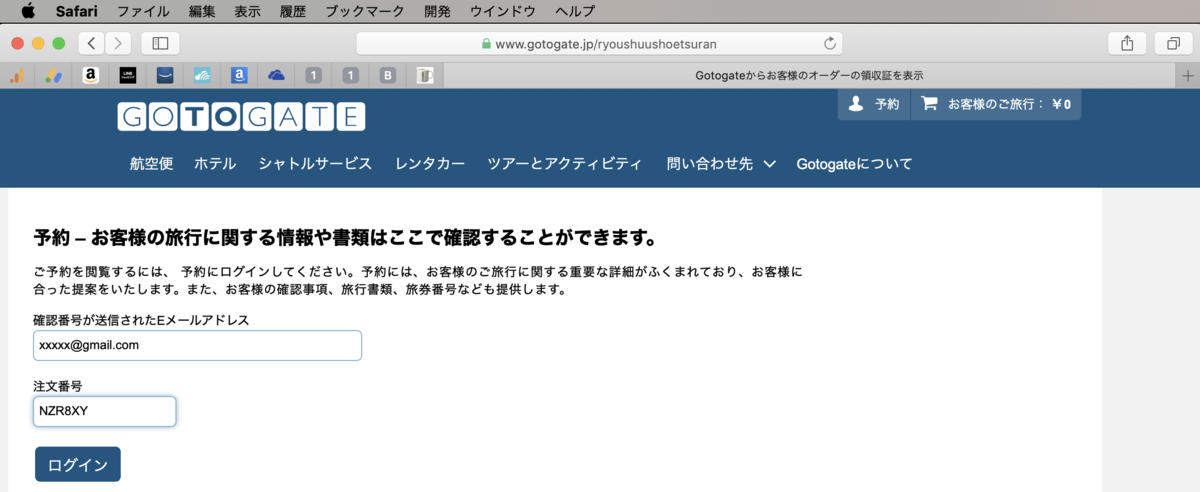
Task: Open the LINE pinned tab
Action: pyautogui.click(x=127, y=75)
